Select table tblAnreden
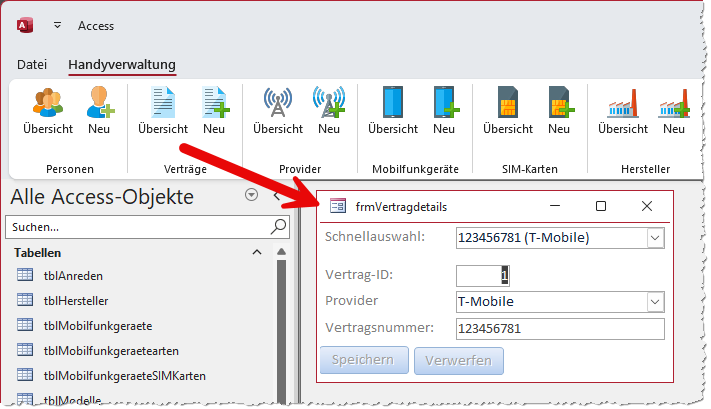Image resolution: width=711 pixels, height=409 pixels. pyautogui.click(x=73, y=276)
